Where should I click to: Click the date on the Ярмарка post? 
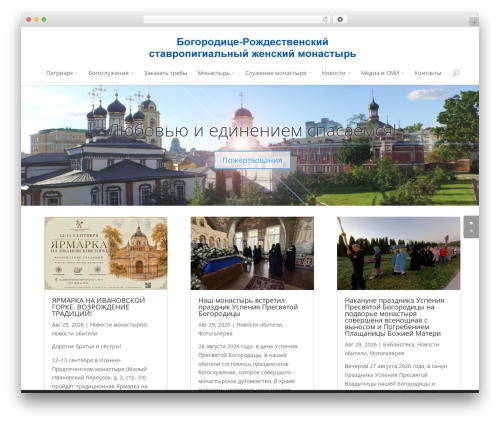pyautogui.click(x=68, y=325)
